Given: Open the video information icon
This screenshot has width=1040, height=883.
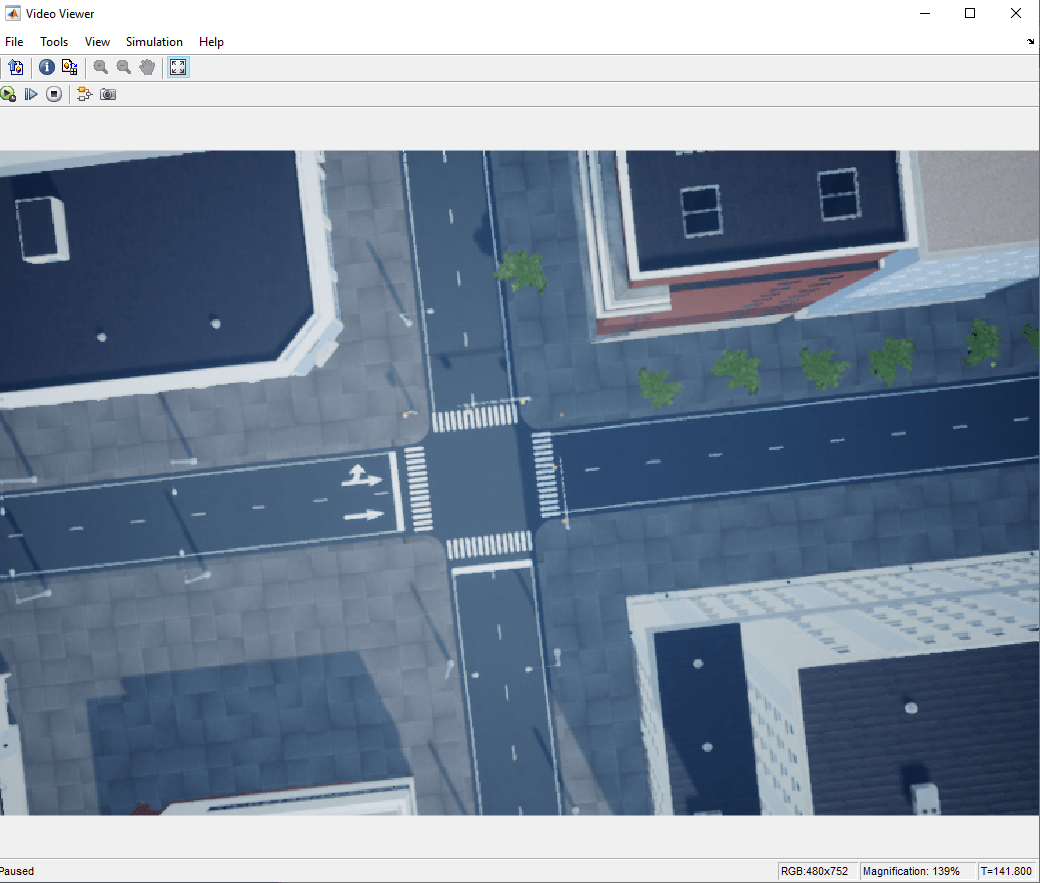Looking at the screenshot, I should 47,67.
